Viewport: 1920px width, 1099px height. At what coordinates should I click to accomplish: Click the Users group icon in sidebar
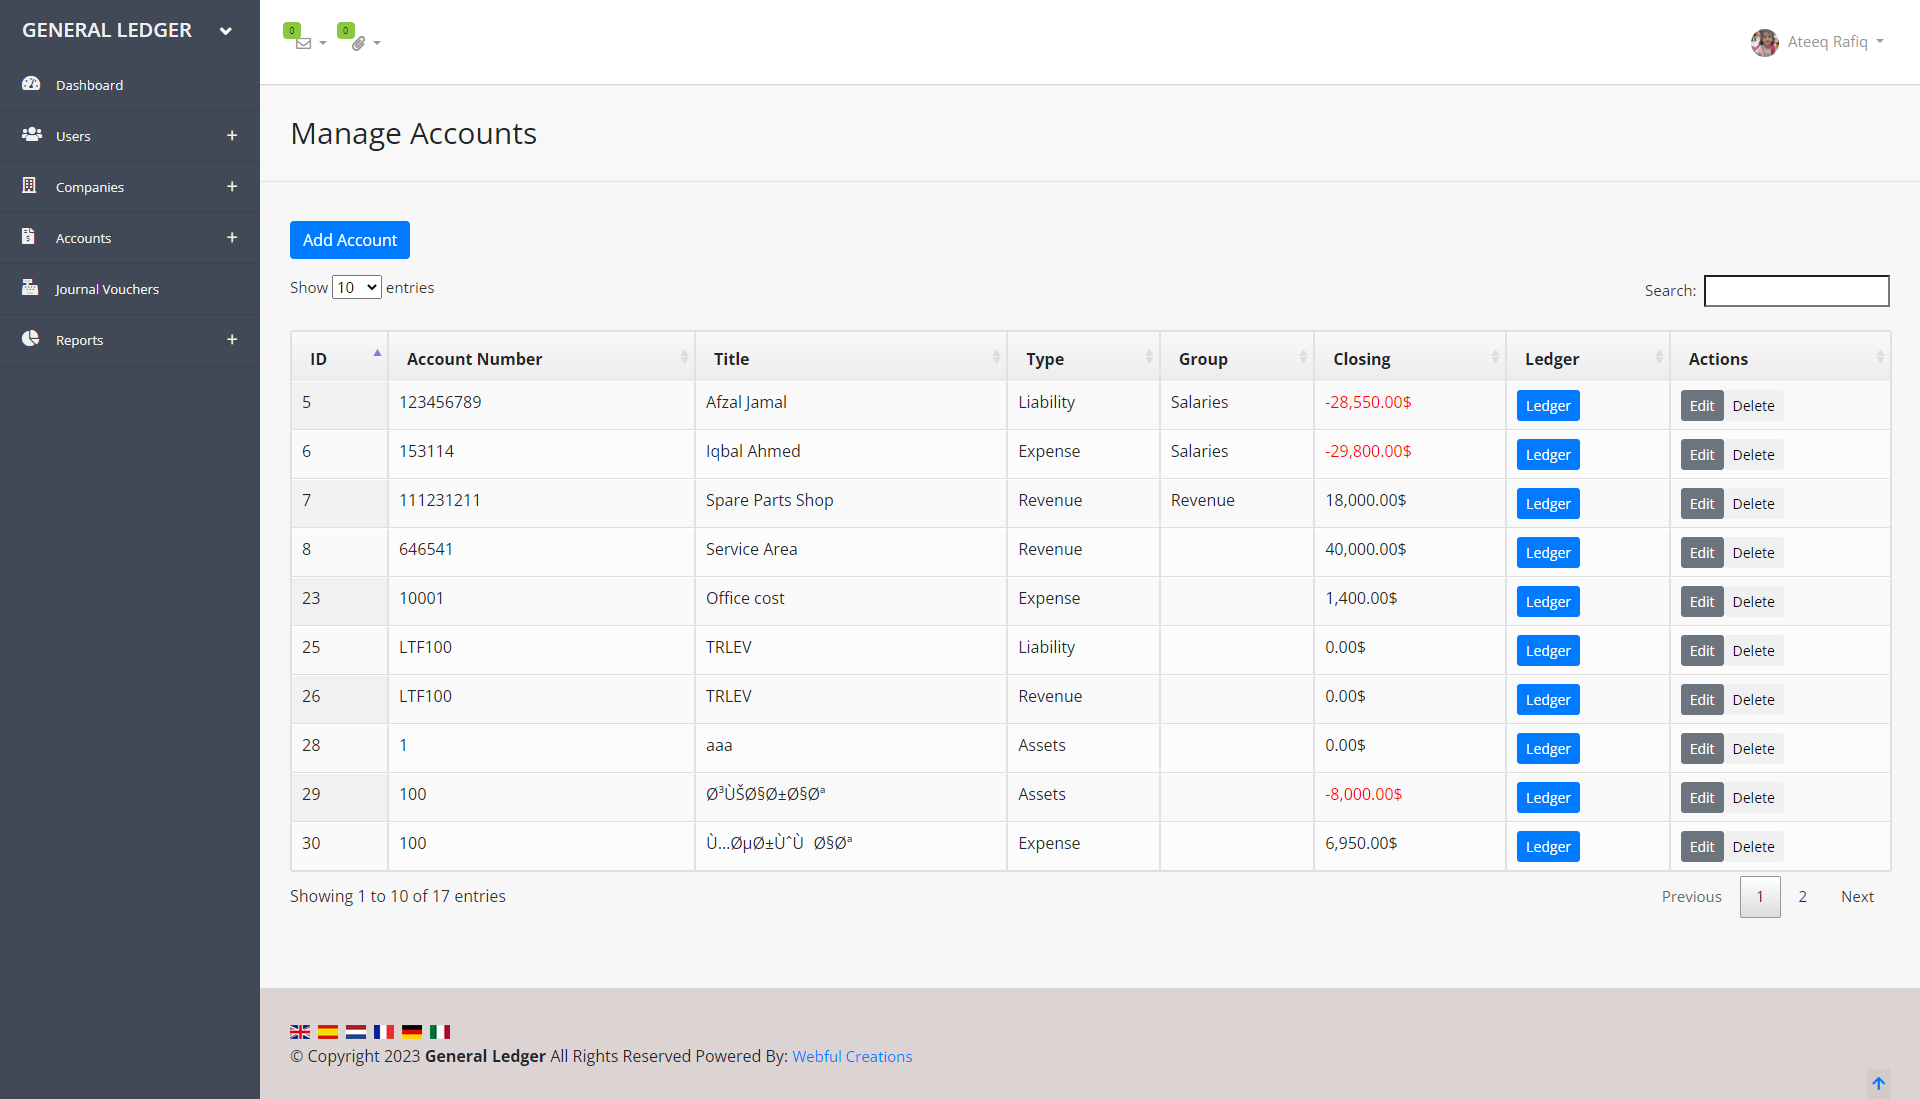[31, 134]
